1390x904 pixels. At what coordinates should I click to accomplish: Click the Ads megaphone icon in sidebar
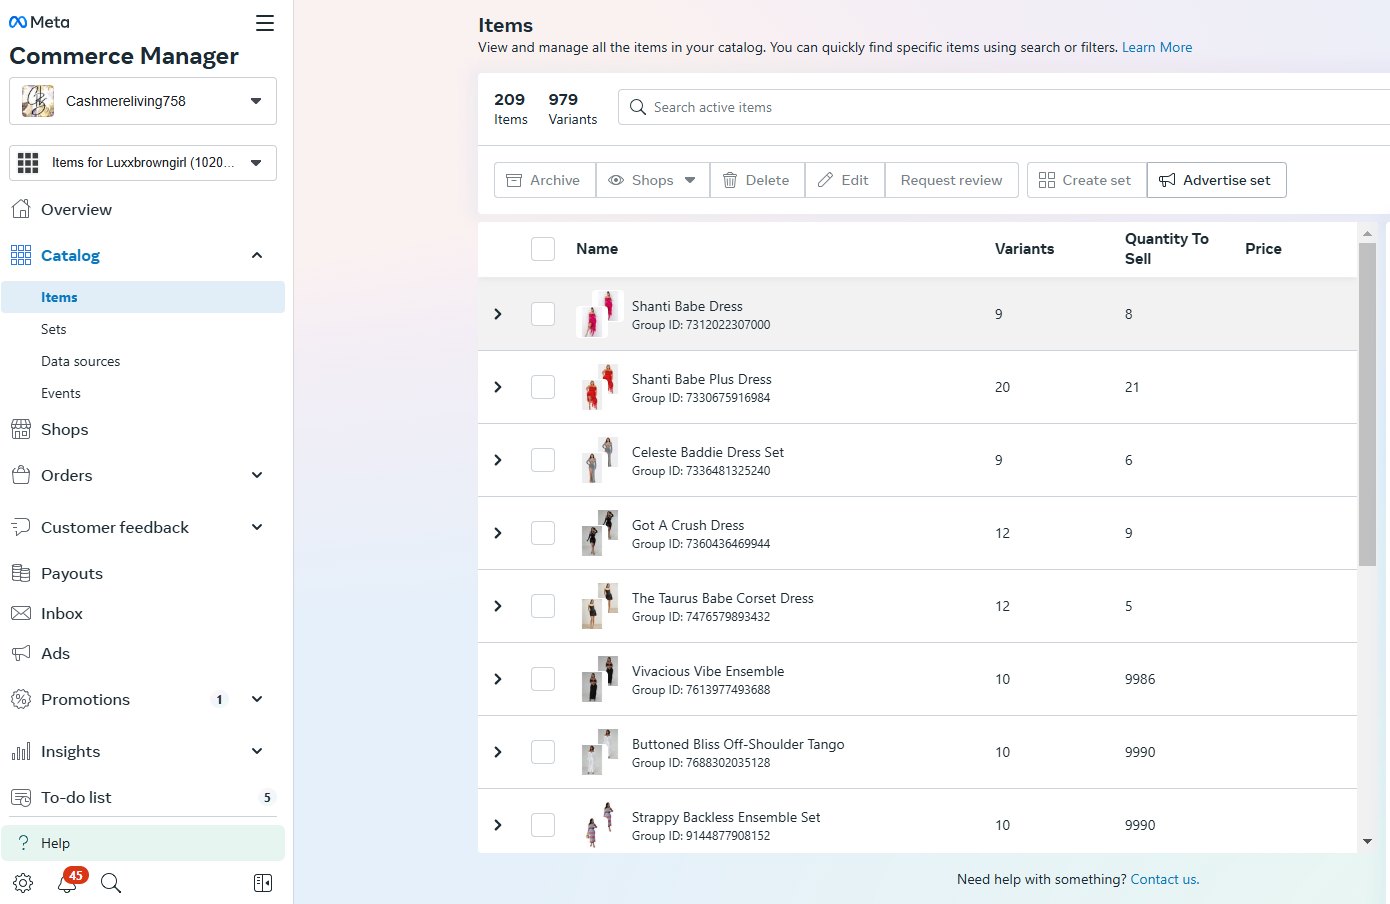pos(21,653)
